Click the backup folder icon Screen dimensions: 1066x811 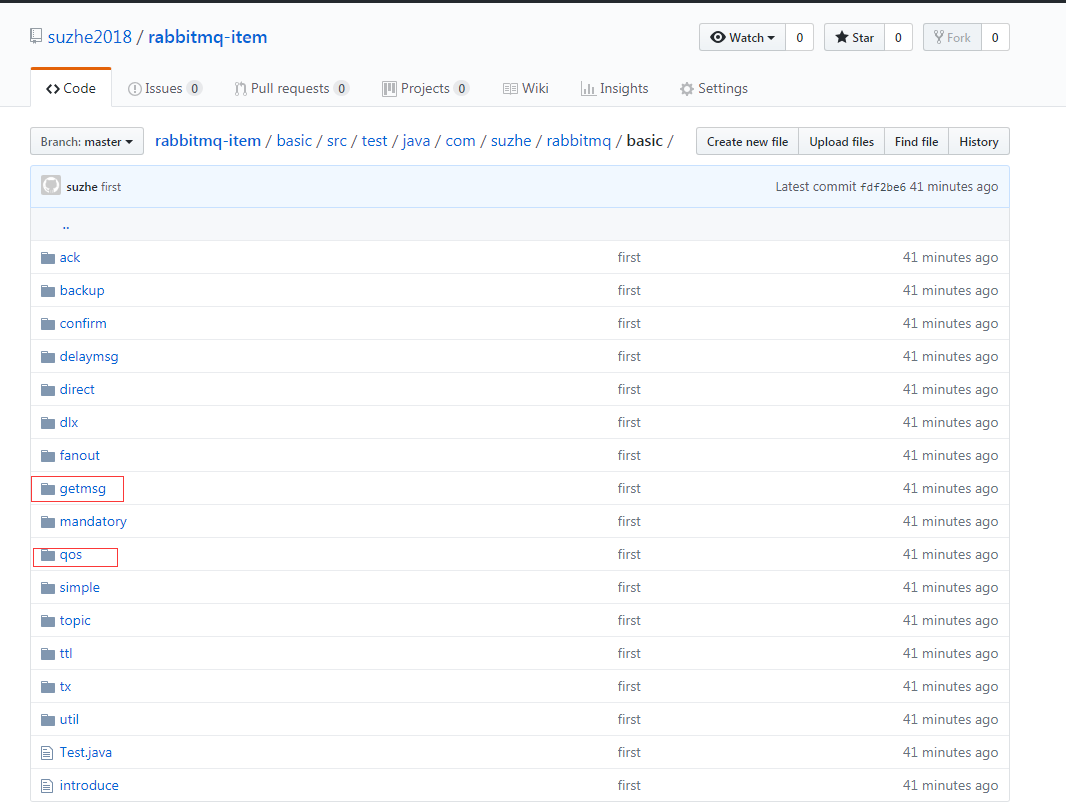click(48, 291)
